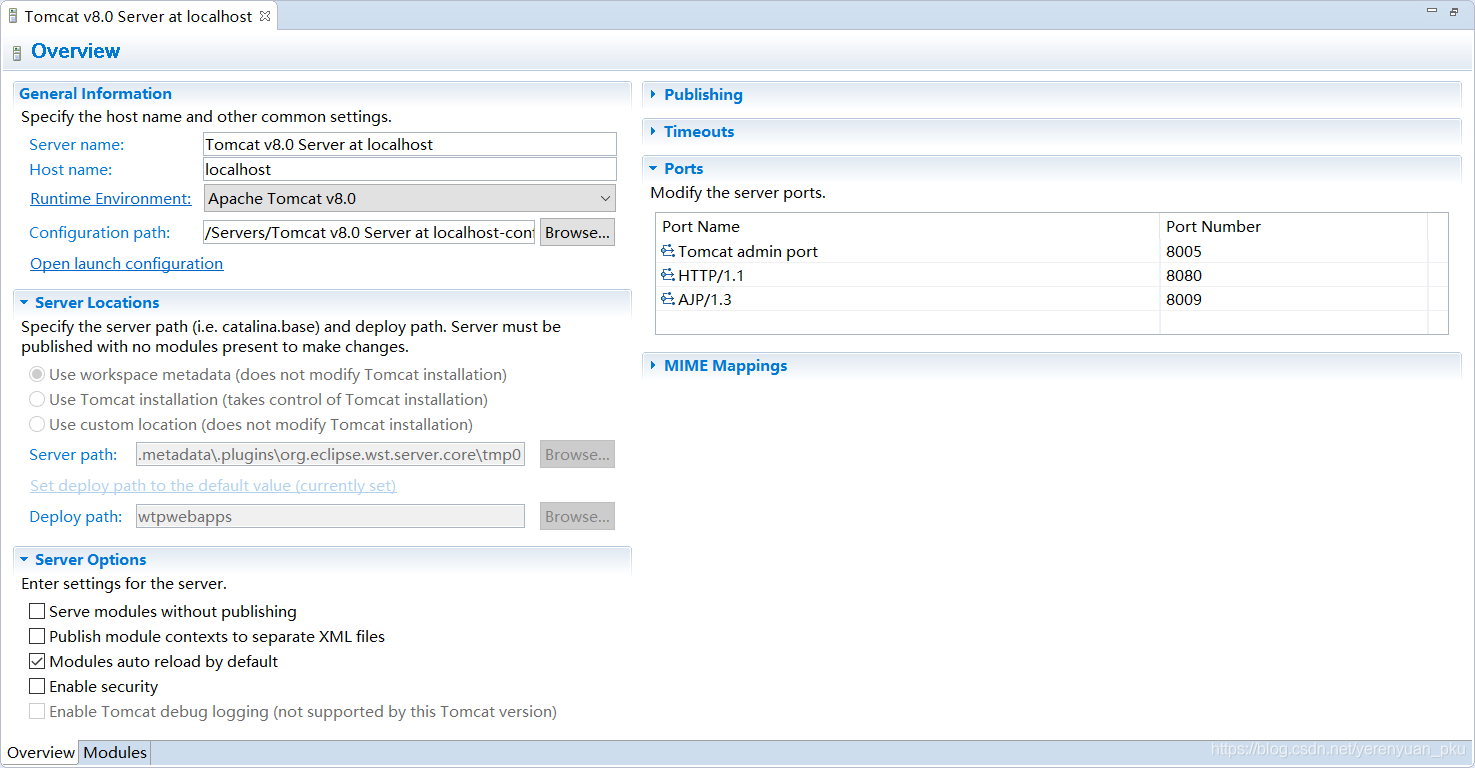The height and width of the screenshot is (768, 1475).
Task: Check the Enable security option
Action: [x=37, y=686]
